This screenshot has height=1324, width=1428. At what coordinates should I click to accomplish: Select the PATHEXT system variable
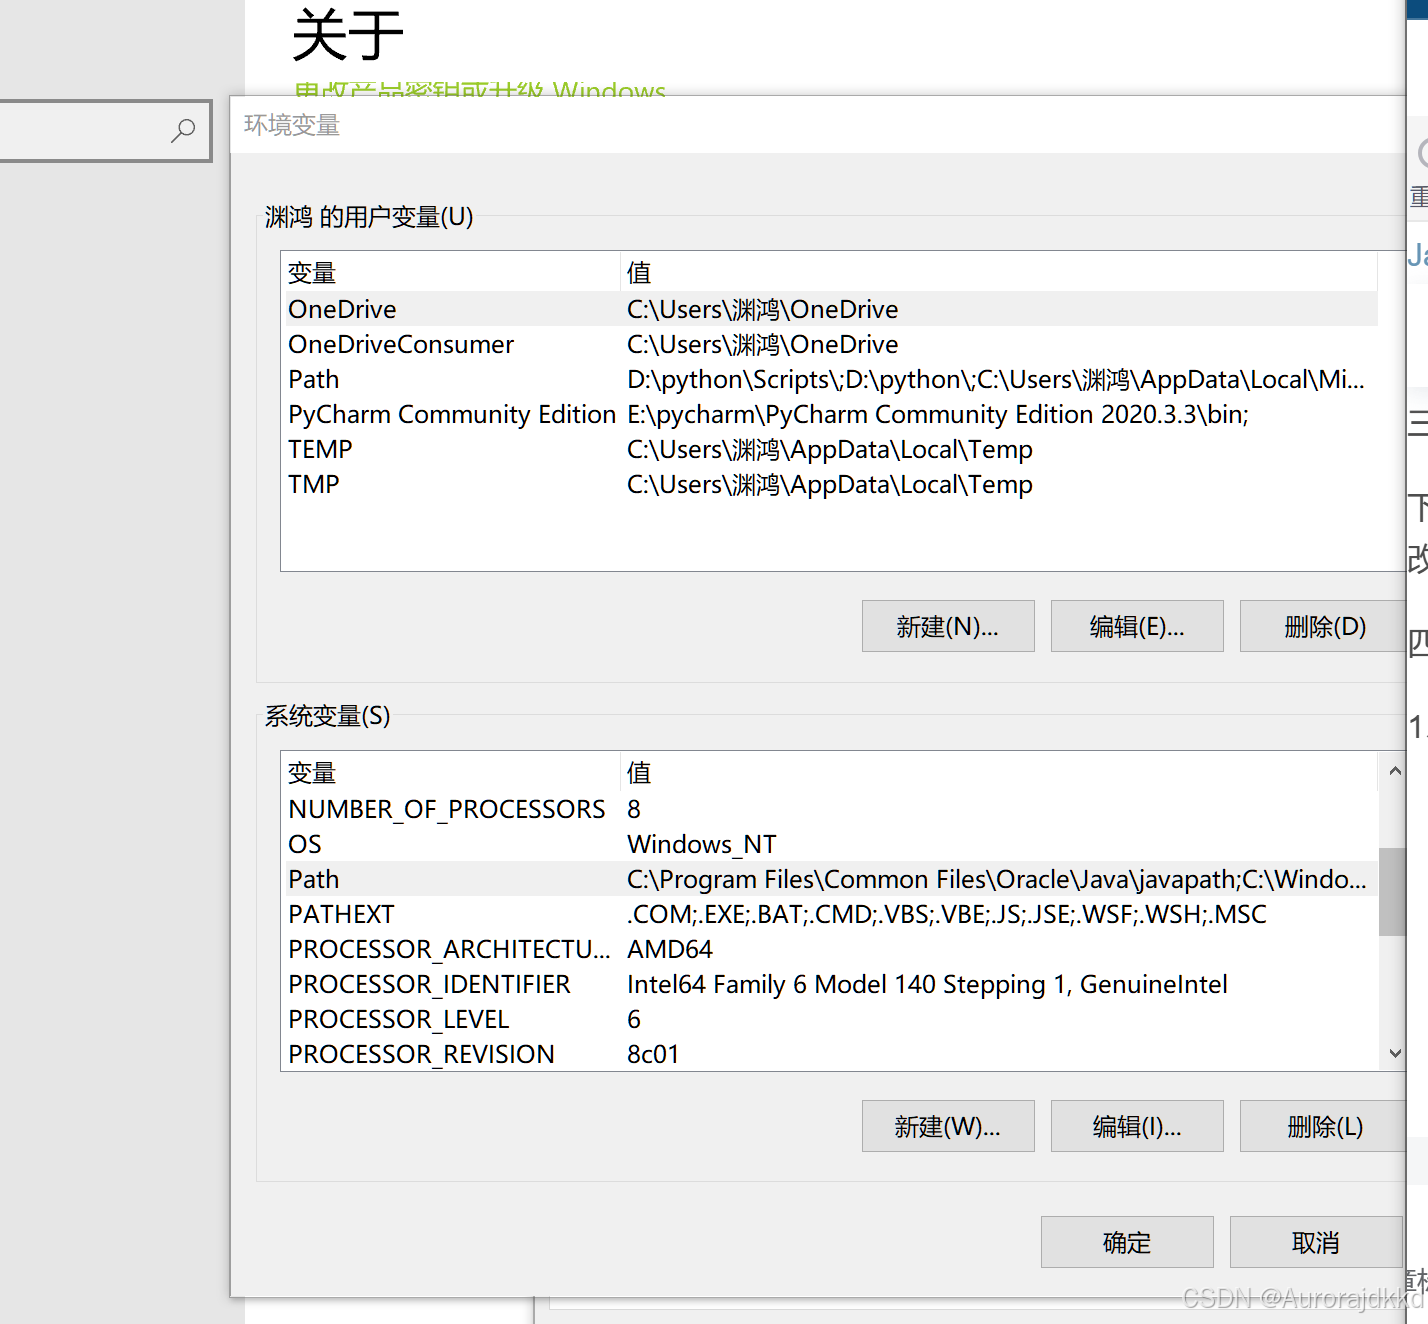coord(450,914)
